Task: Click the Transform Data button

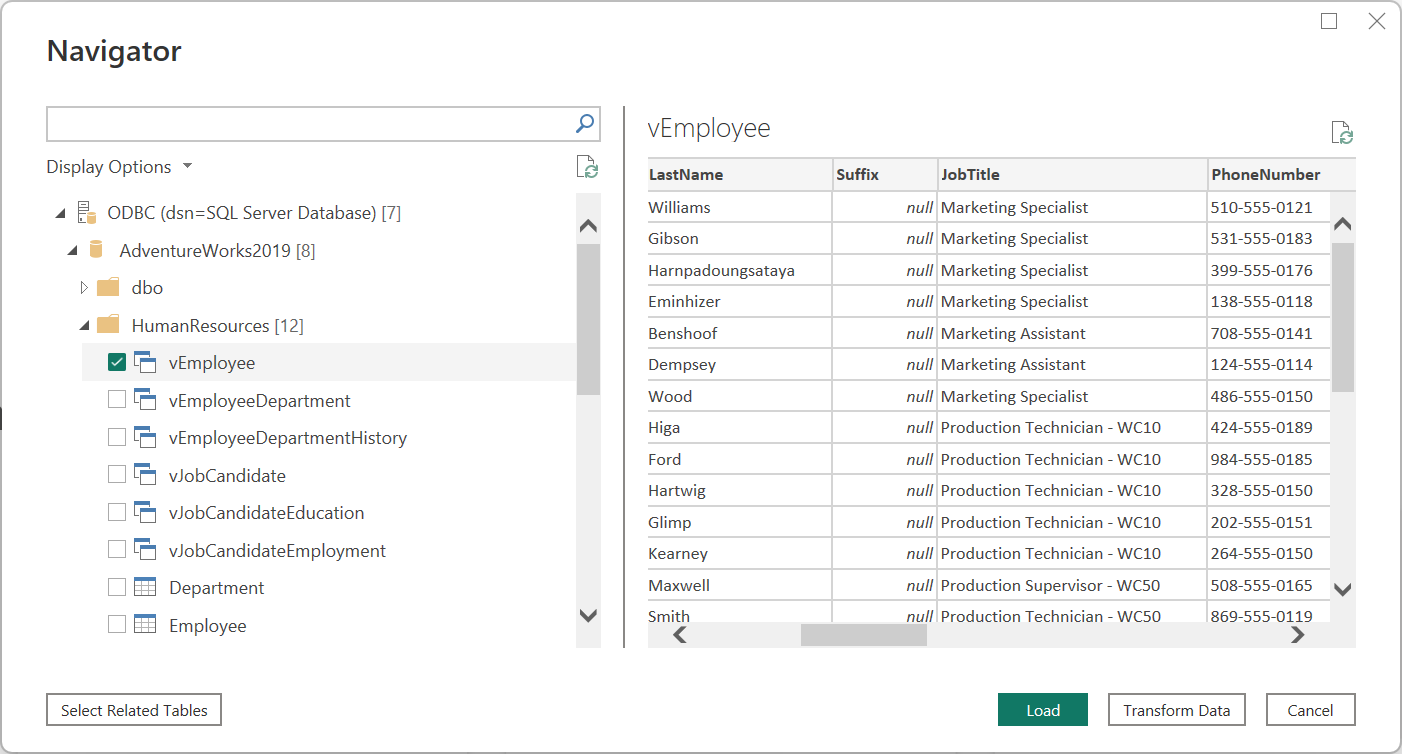Action: 1176,710
